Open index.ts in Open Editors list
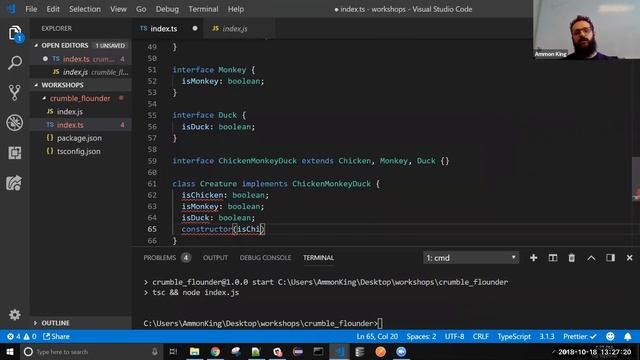The height and width of the screenshot is (360, 640). [81, 59]
